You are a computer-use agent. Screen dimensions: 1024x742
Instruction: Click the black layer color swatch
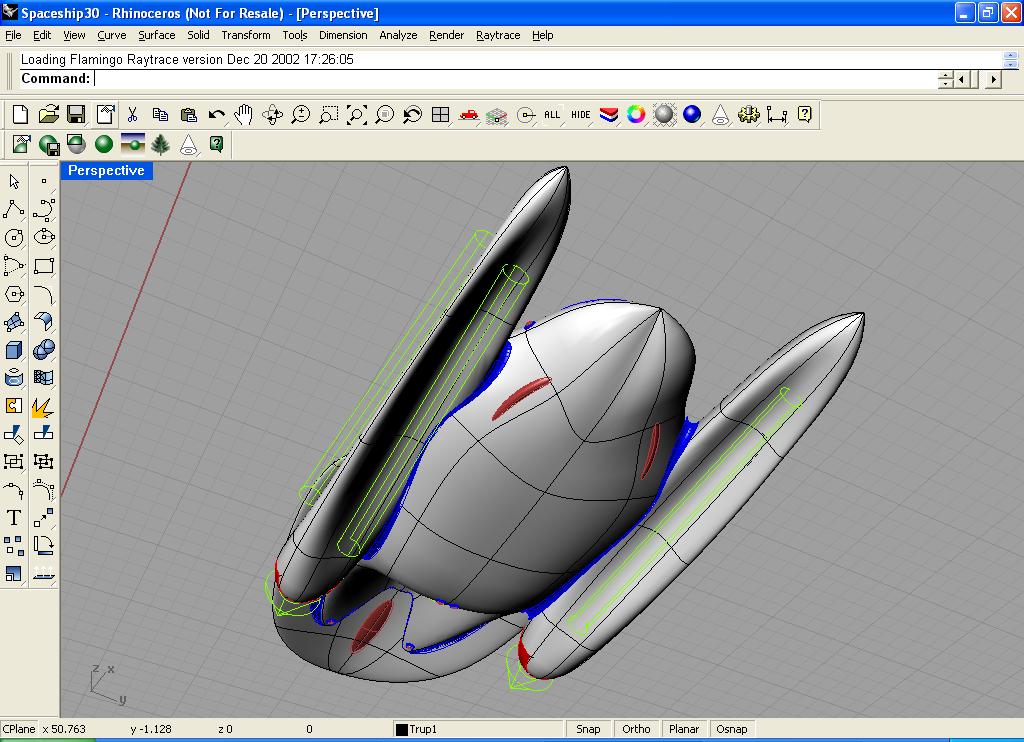402,730
